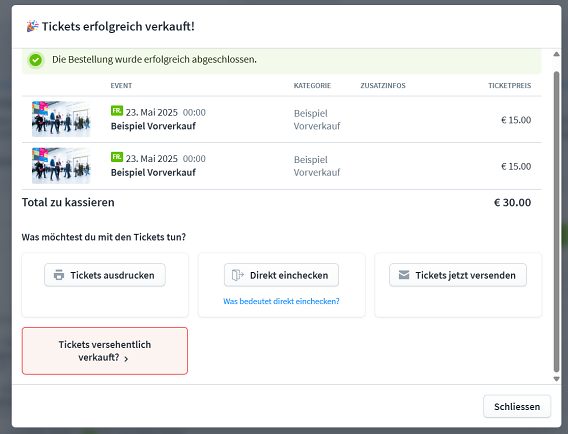Click the scrollbar down arrow

pos(556,379)
